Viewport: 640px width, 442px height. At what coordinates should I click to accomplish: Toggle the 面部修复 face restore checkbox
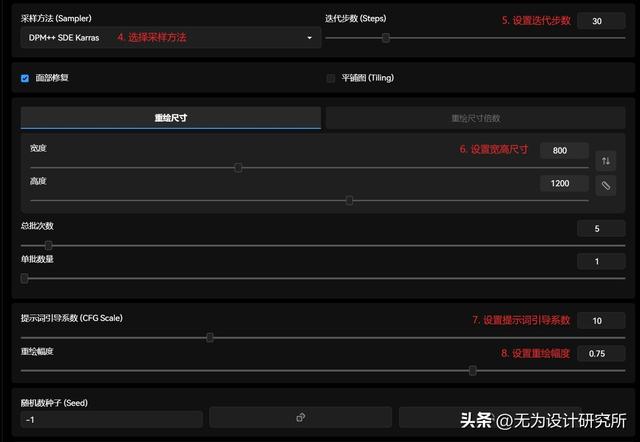click(x=25, y=78)
